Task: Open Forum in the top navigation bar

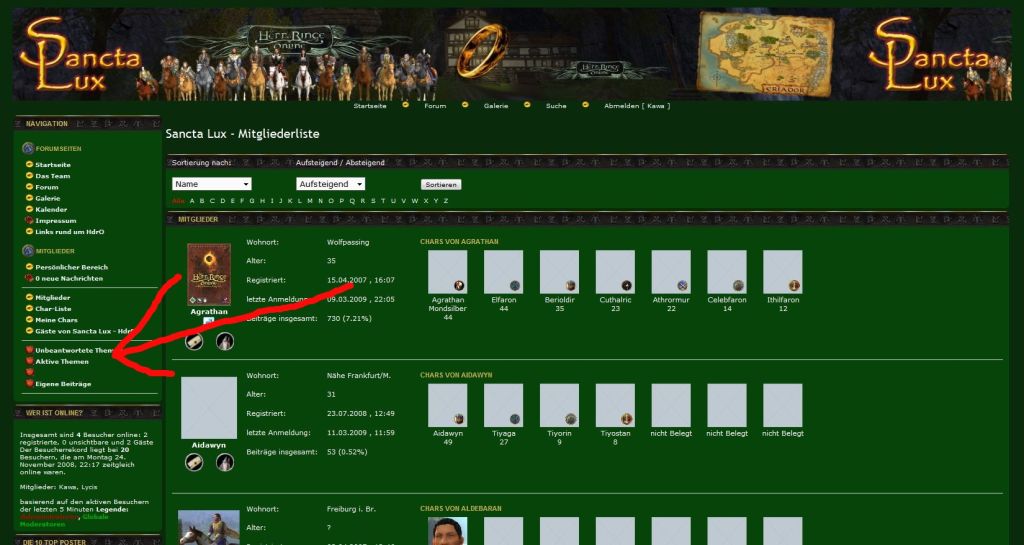Action: [435, 106]
